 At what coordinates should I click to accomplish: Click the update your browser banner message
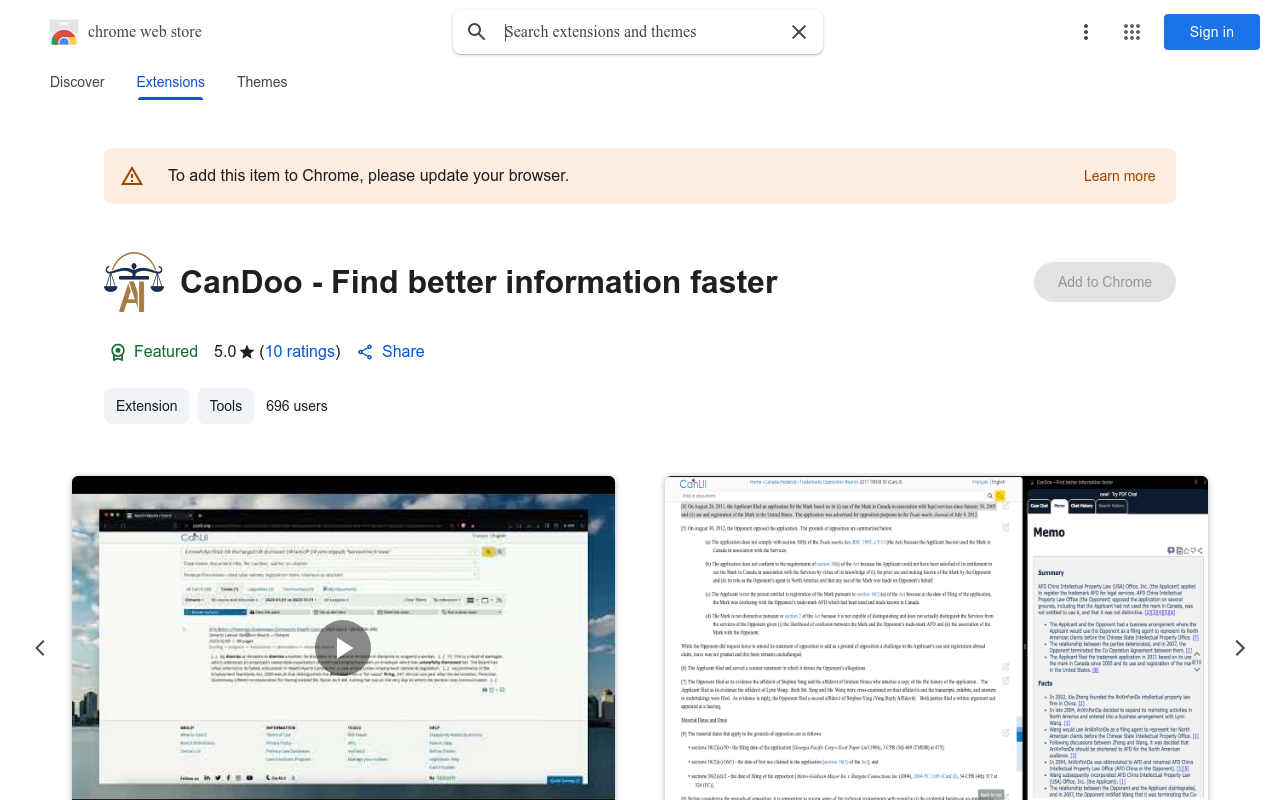(368, 176)
